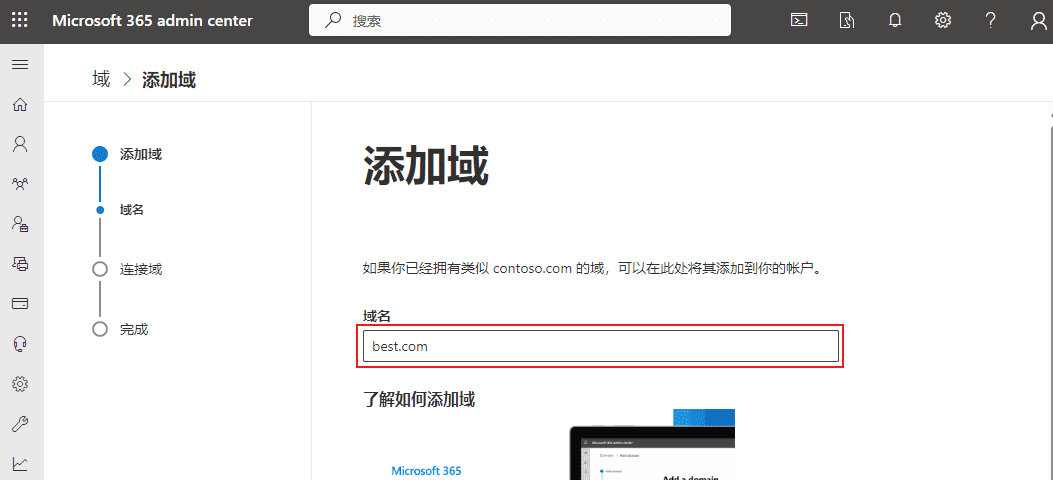Click the search magnifier icon
The image size is (1053, 480).
333,20
